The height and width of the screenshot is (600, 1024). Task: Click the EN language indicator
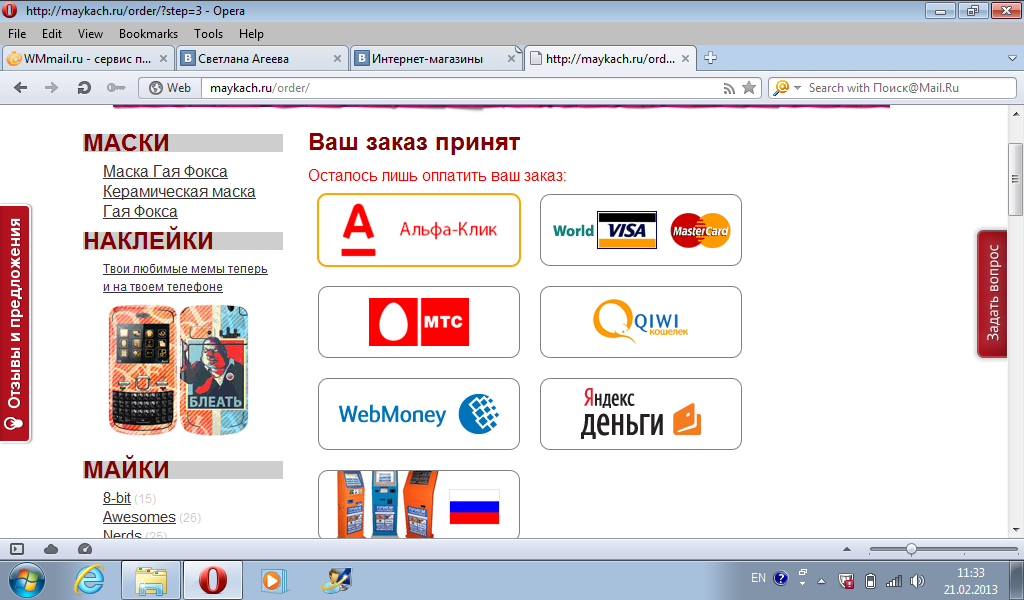click(x=758, y=578)
